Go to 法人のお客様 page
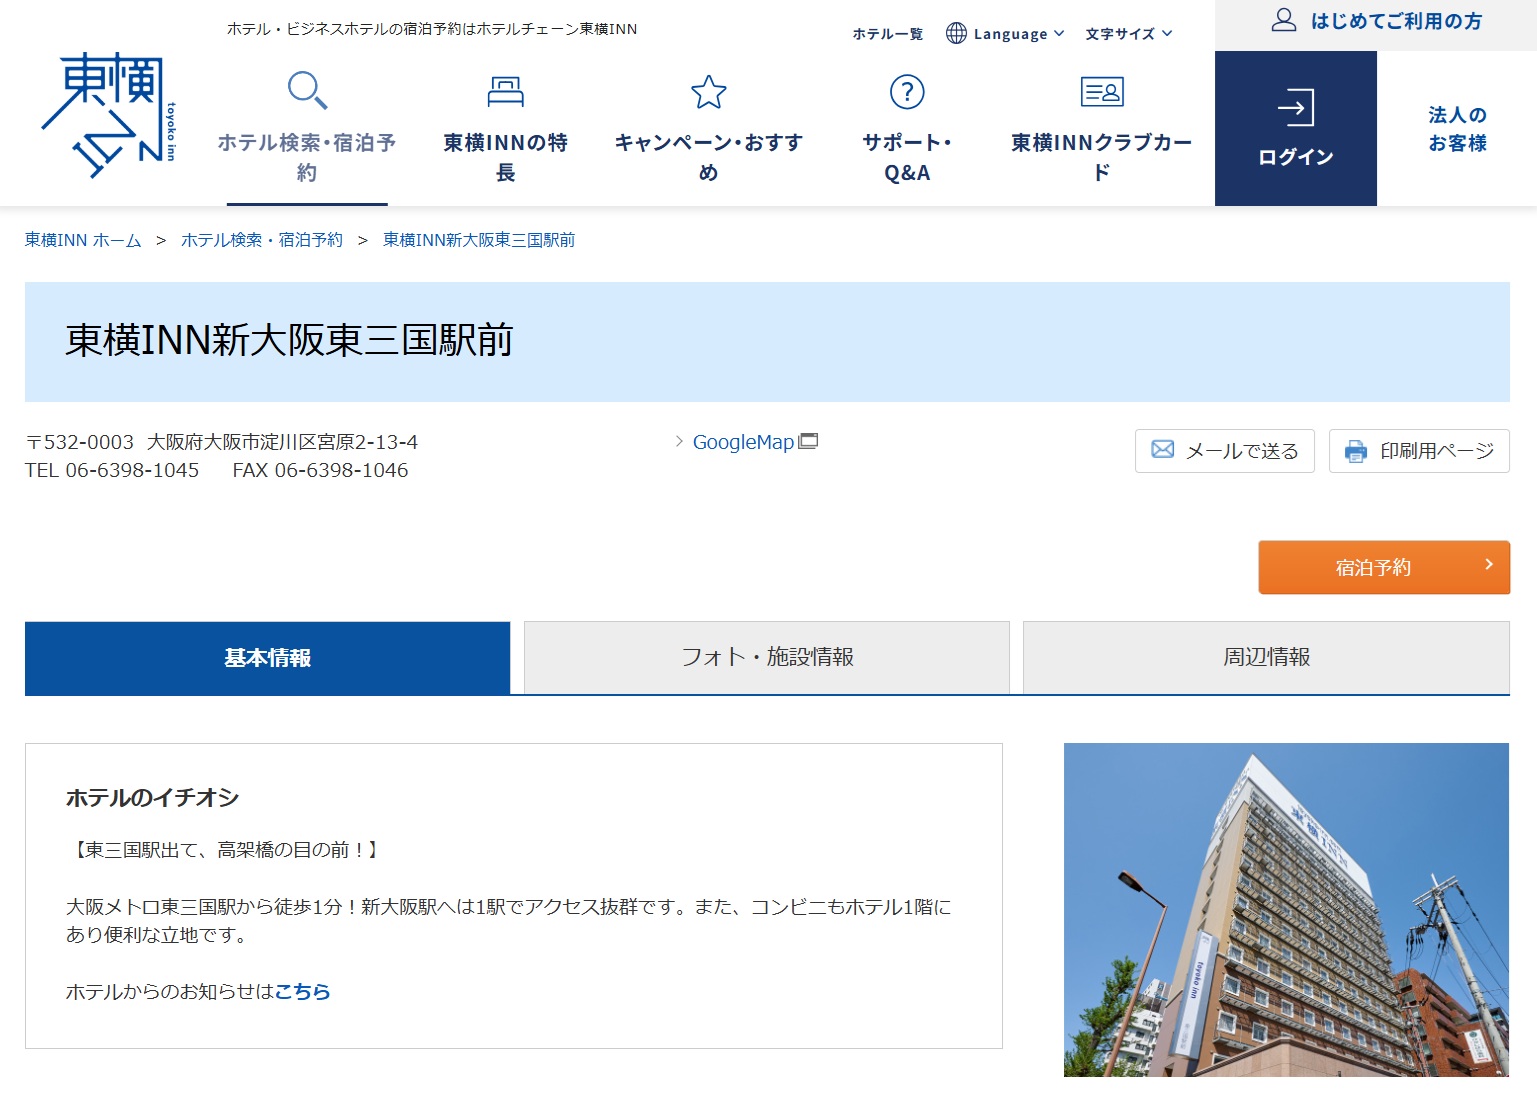Viewport: 1537px width, 1096px height. click(x=1457, y=129)
